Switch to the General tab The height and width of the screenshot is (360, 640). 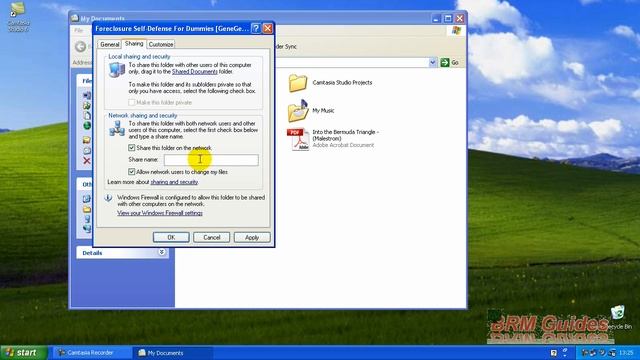(109, 44)
